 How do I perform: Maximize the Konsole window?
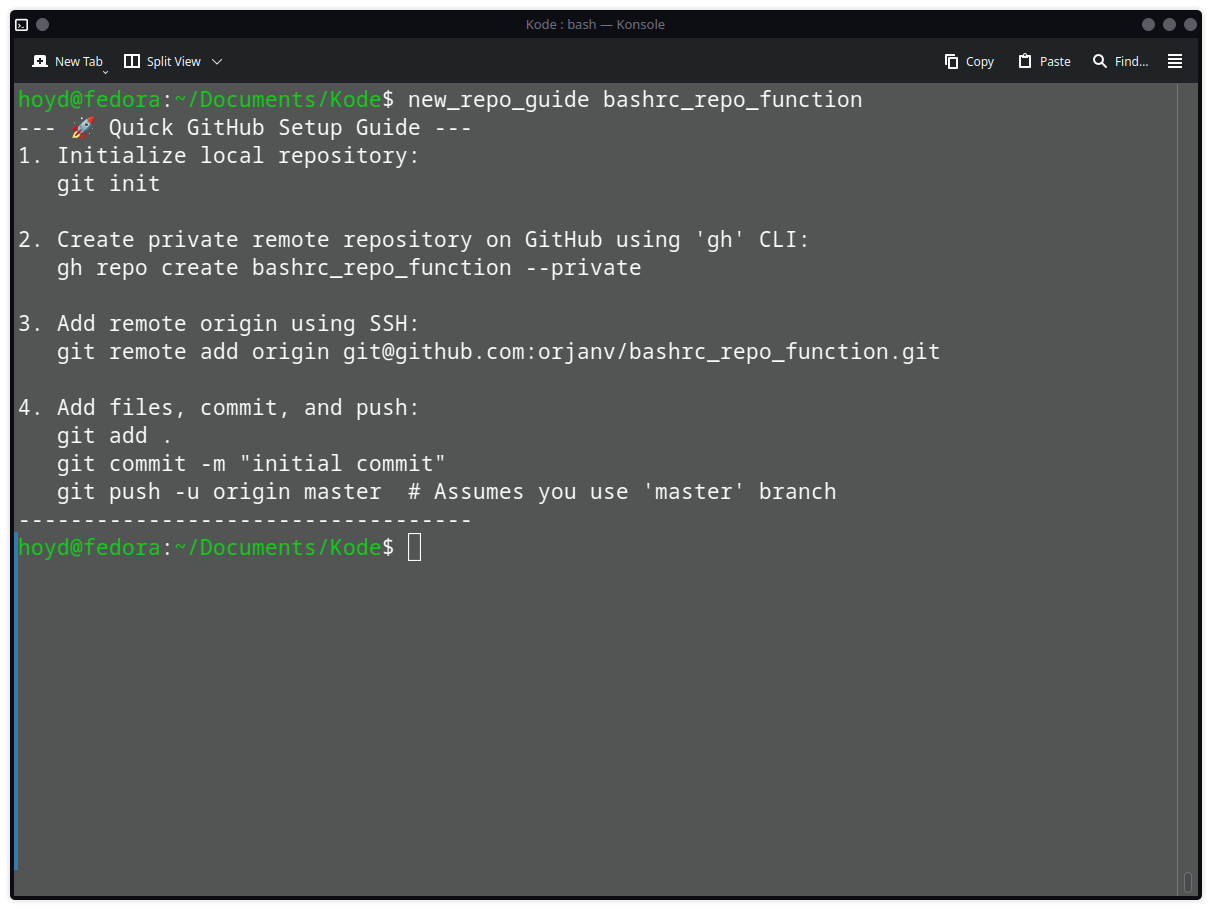(1168, 24)
